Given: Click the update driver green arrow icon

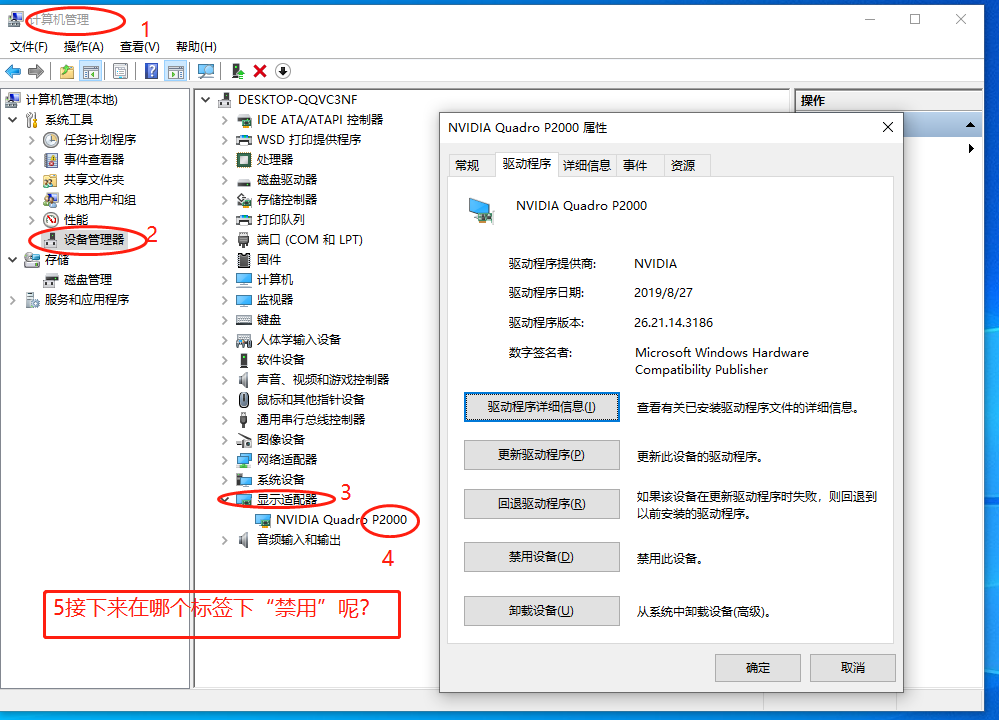Looking at the screenshot, I should [x=238, y=71].
